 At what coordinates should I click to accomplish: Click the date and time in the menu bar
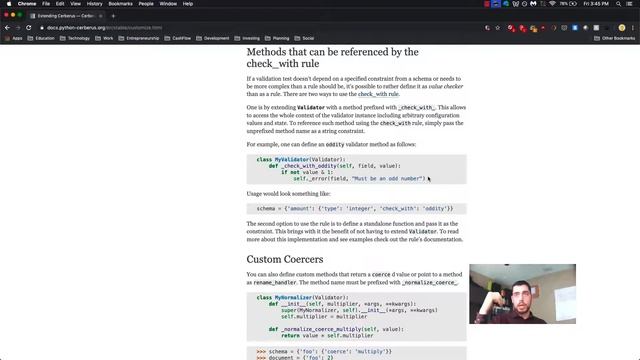pos(596,4)
